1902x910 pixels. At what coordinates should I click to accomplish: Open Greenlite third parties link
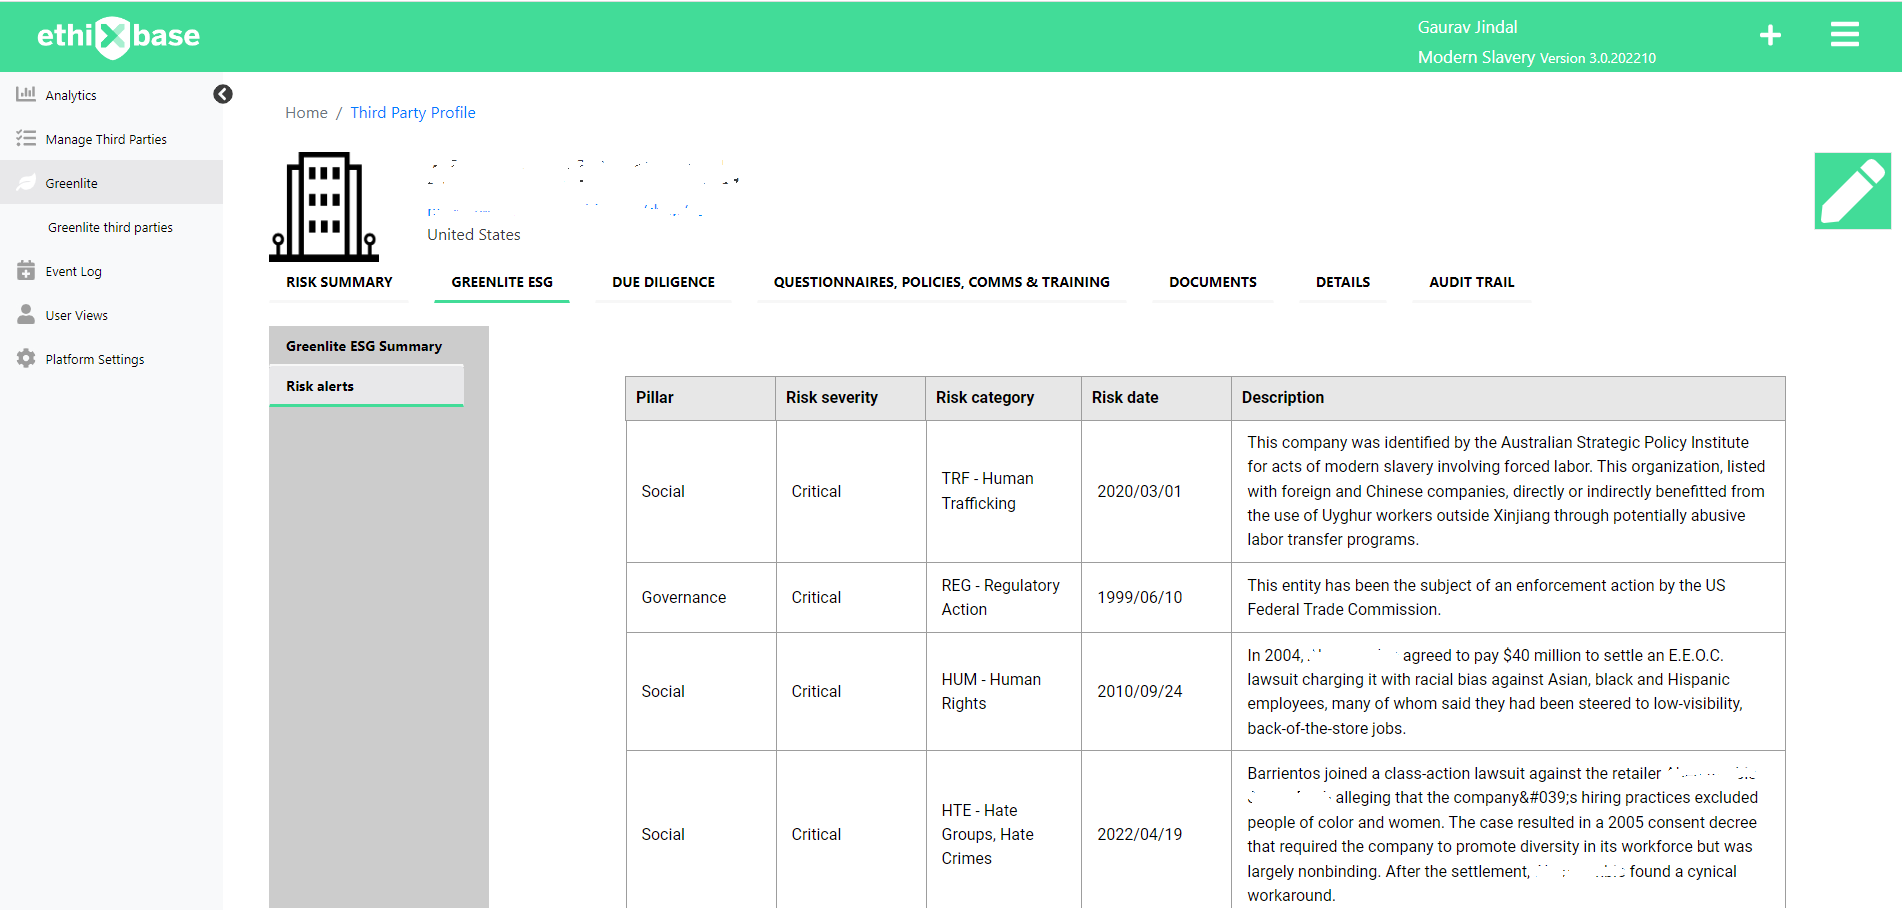110,227
